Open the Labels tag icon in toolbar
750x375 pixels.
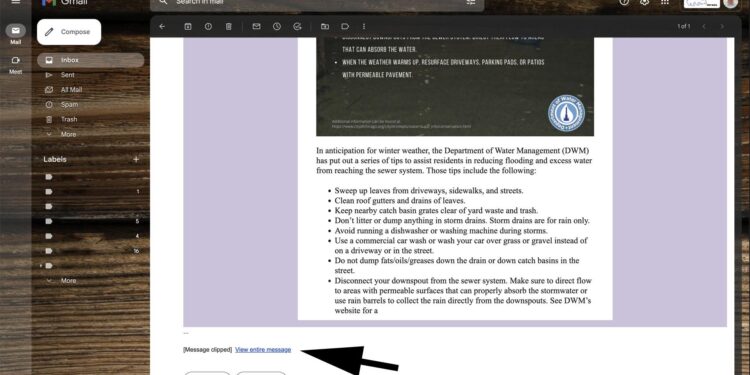point(345,27)
